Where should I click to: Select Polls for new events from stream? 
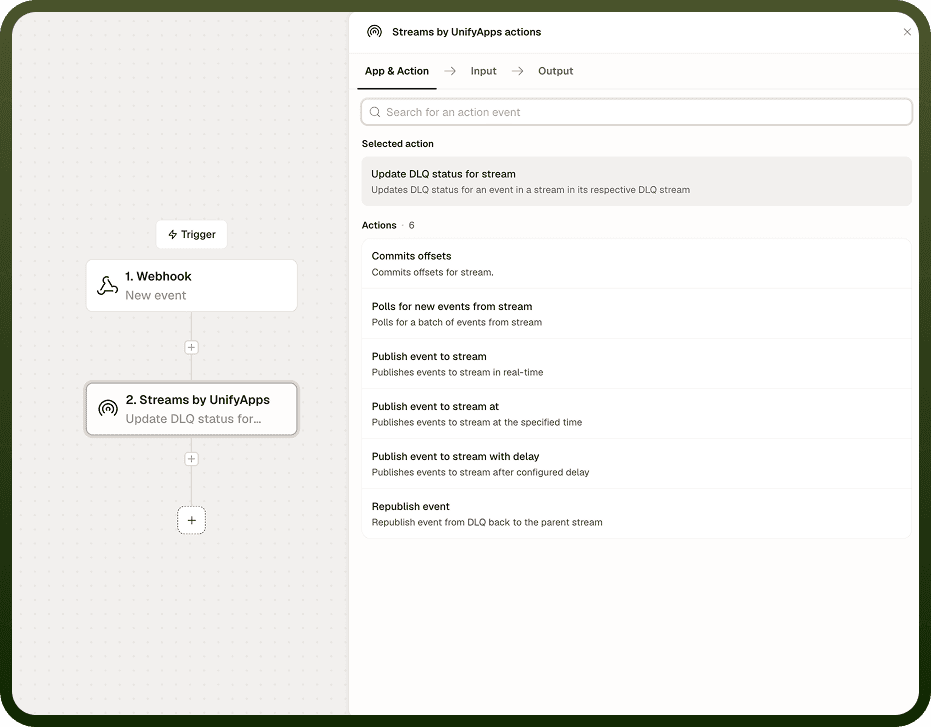pyautogui.click(x=636, y=314)
